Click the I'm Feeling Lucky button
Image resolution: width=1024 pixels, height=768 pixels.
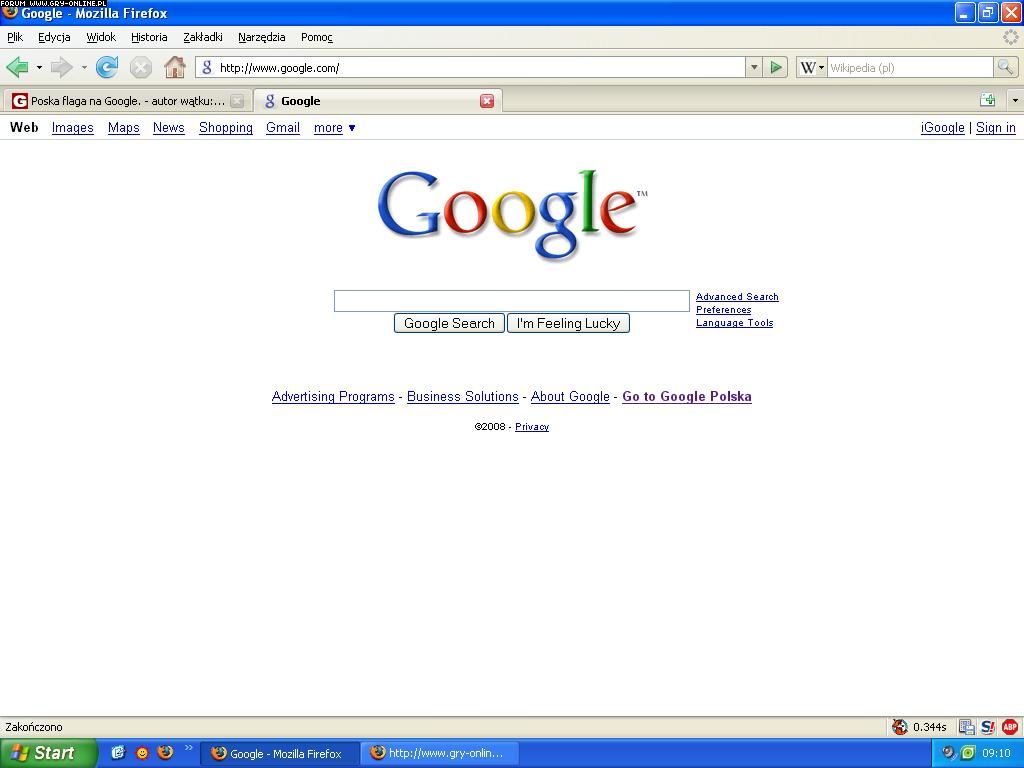(x=568, y=323)
